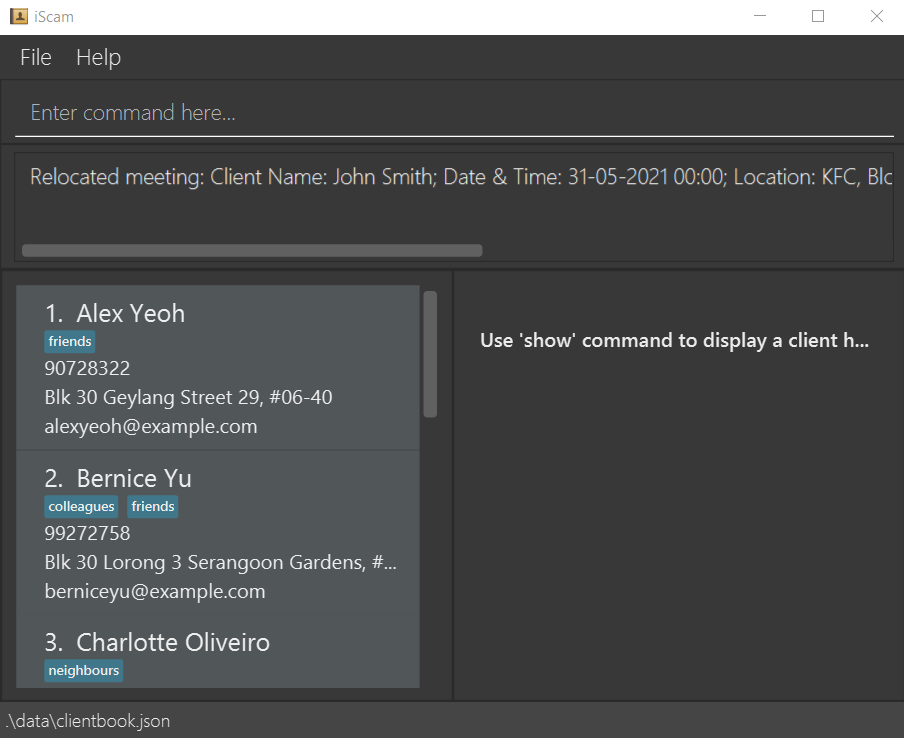Select the Bernice Yu client name
Viewport: 904px width, 738px height.
[134, 479]
